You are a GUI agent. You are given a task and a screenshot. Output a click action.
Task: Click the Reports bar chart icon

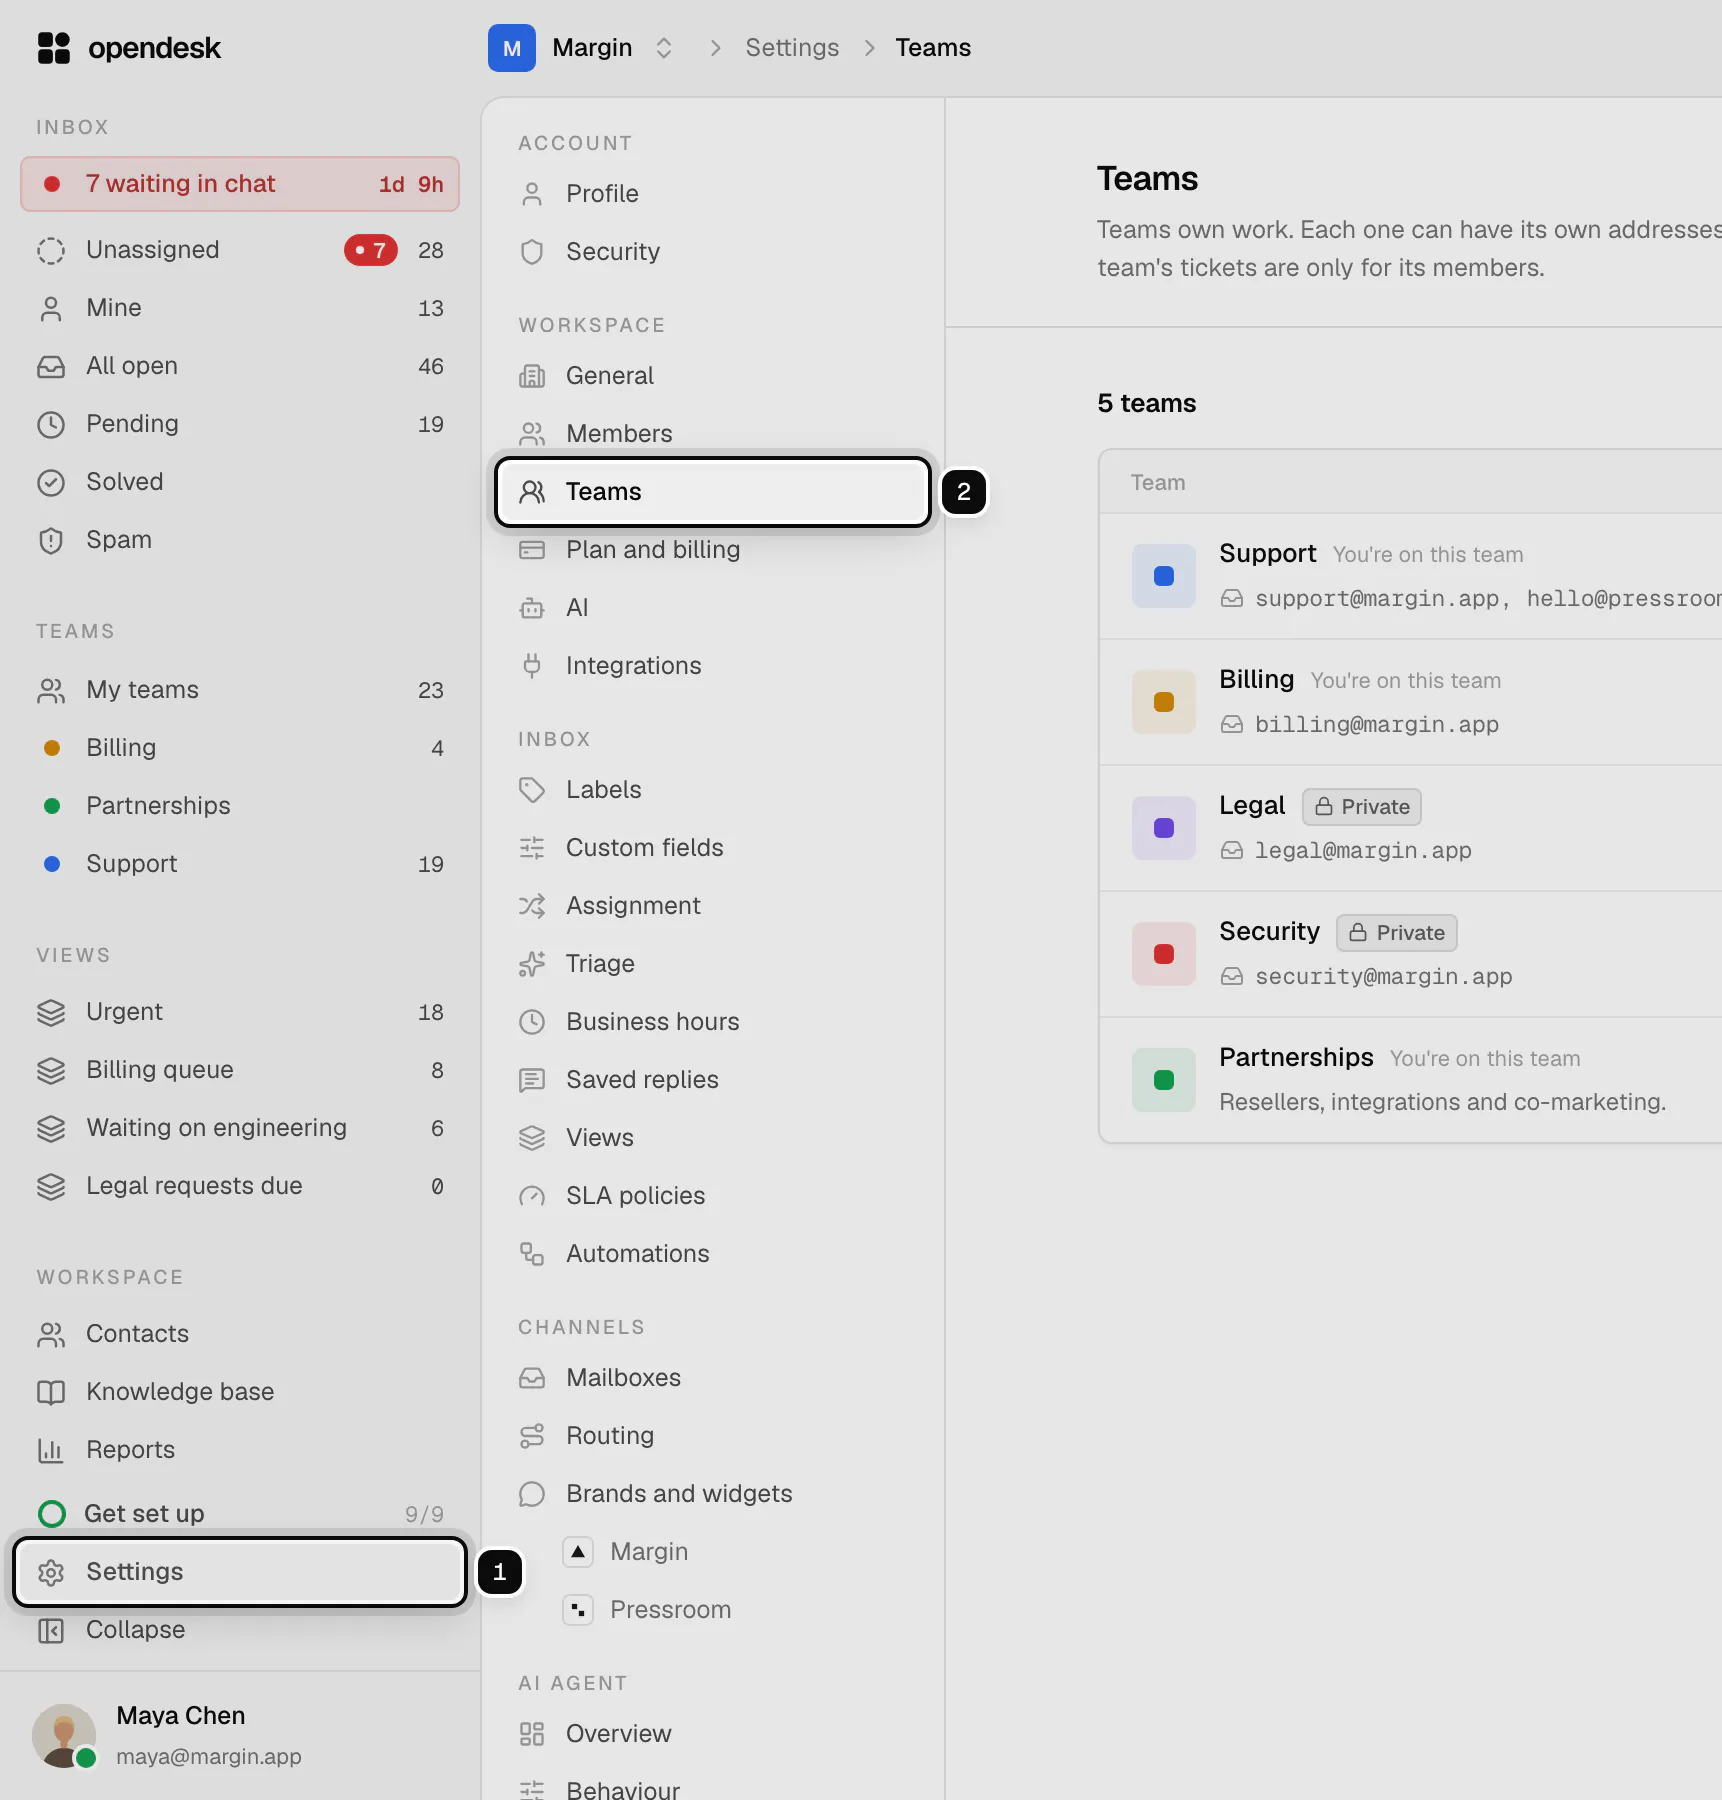51,1450
